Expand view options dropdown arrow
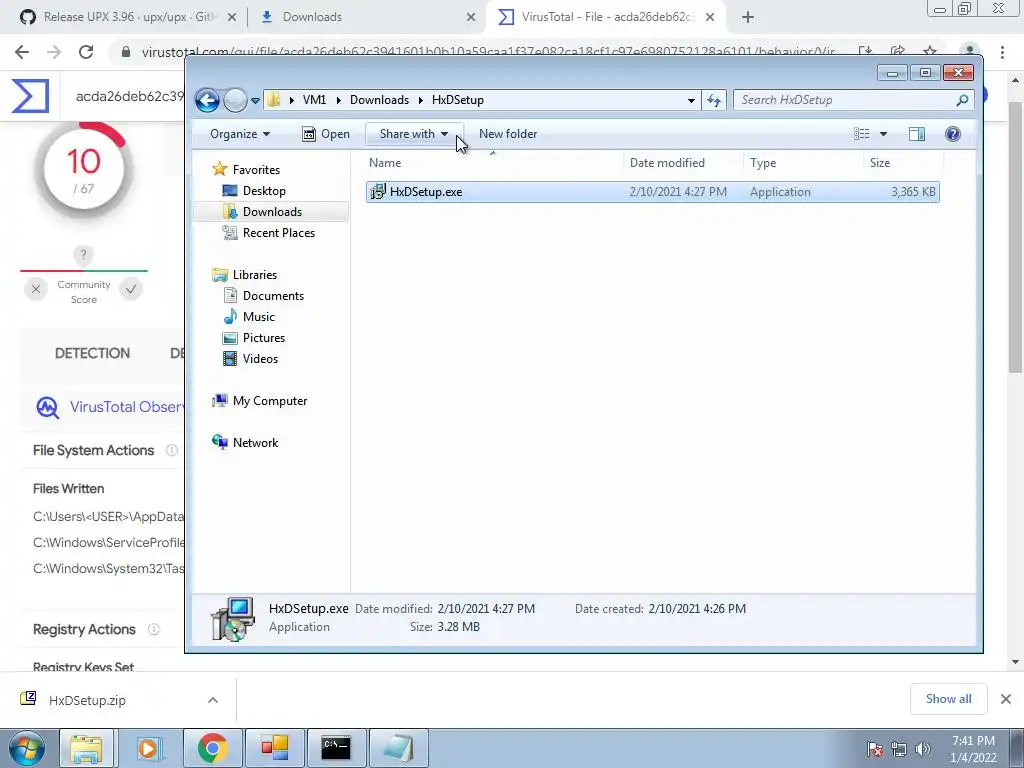Screen dimensions: 1024x768 click(884, 134)
